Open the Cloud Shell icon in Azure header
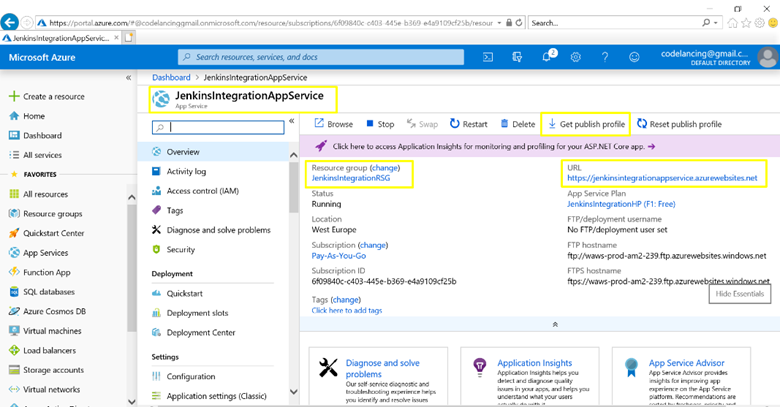 (x=488, y=57)
